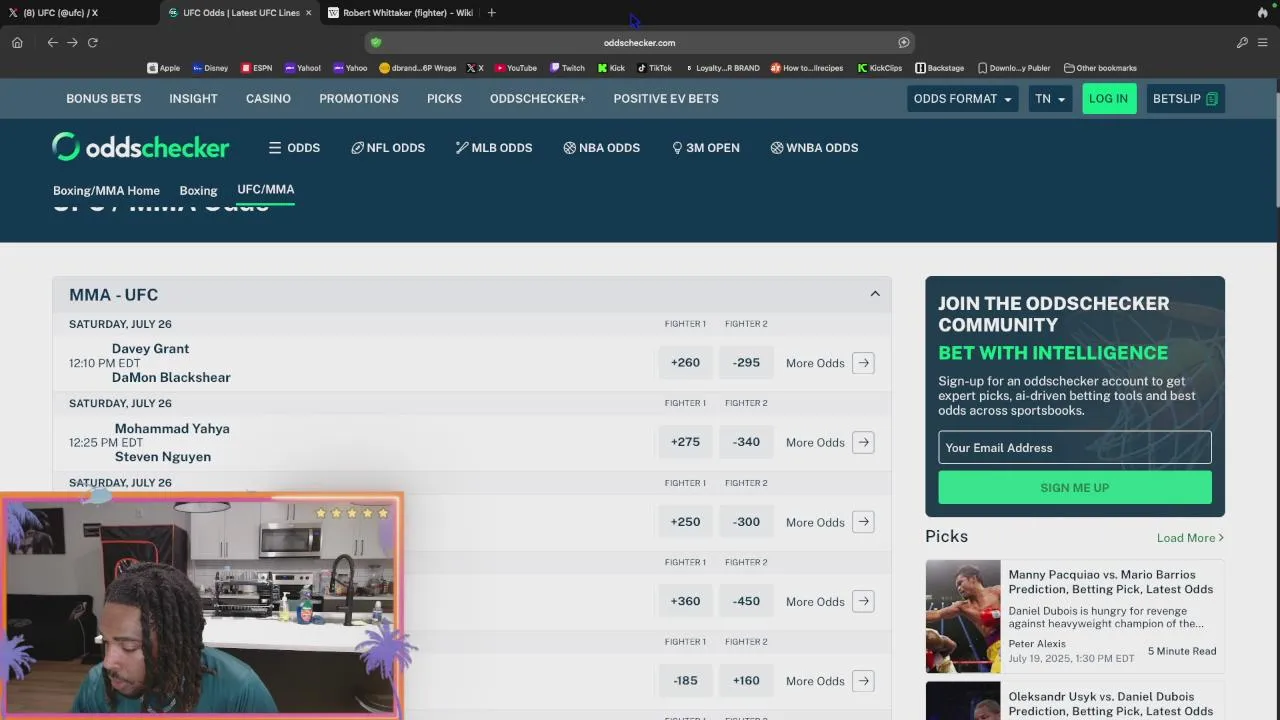
Task: Go to NBA ODDS
Action: [601, 148]
